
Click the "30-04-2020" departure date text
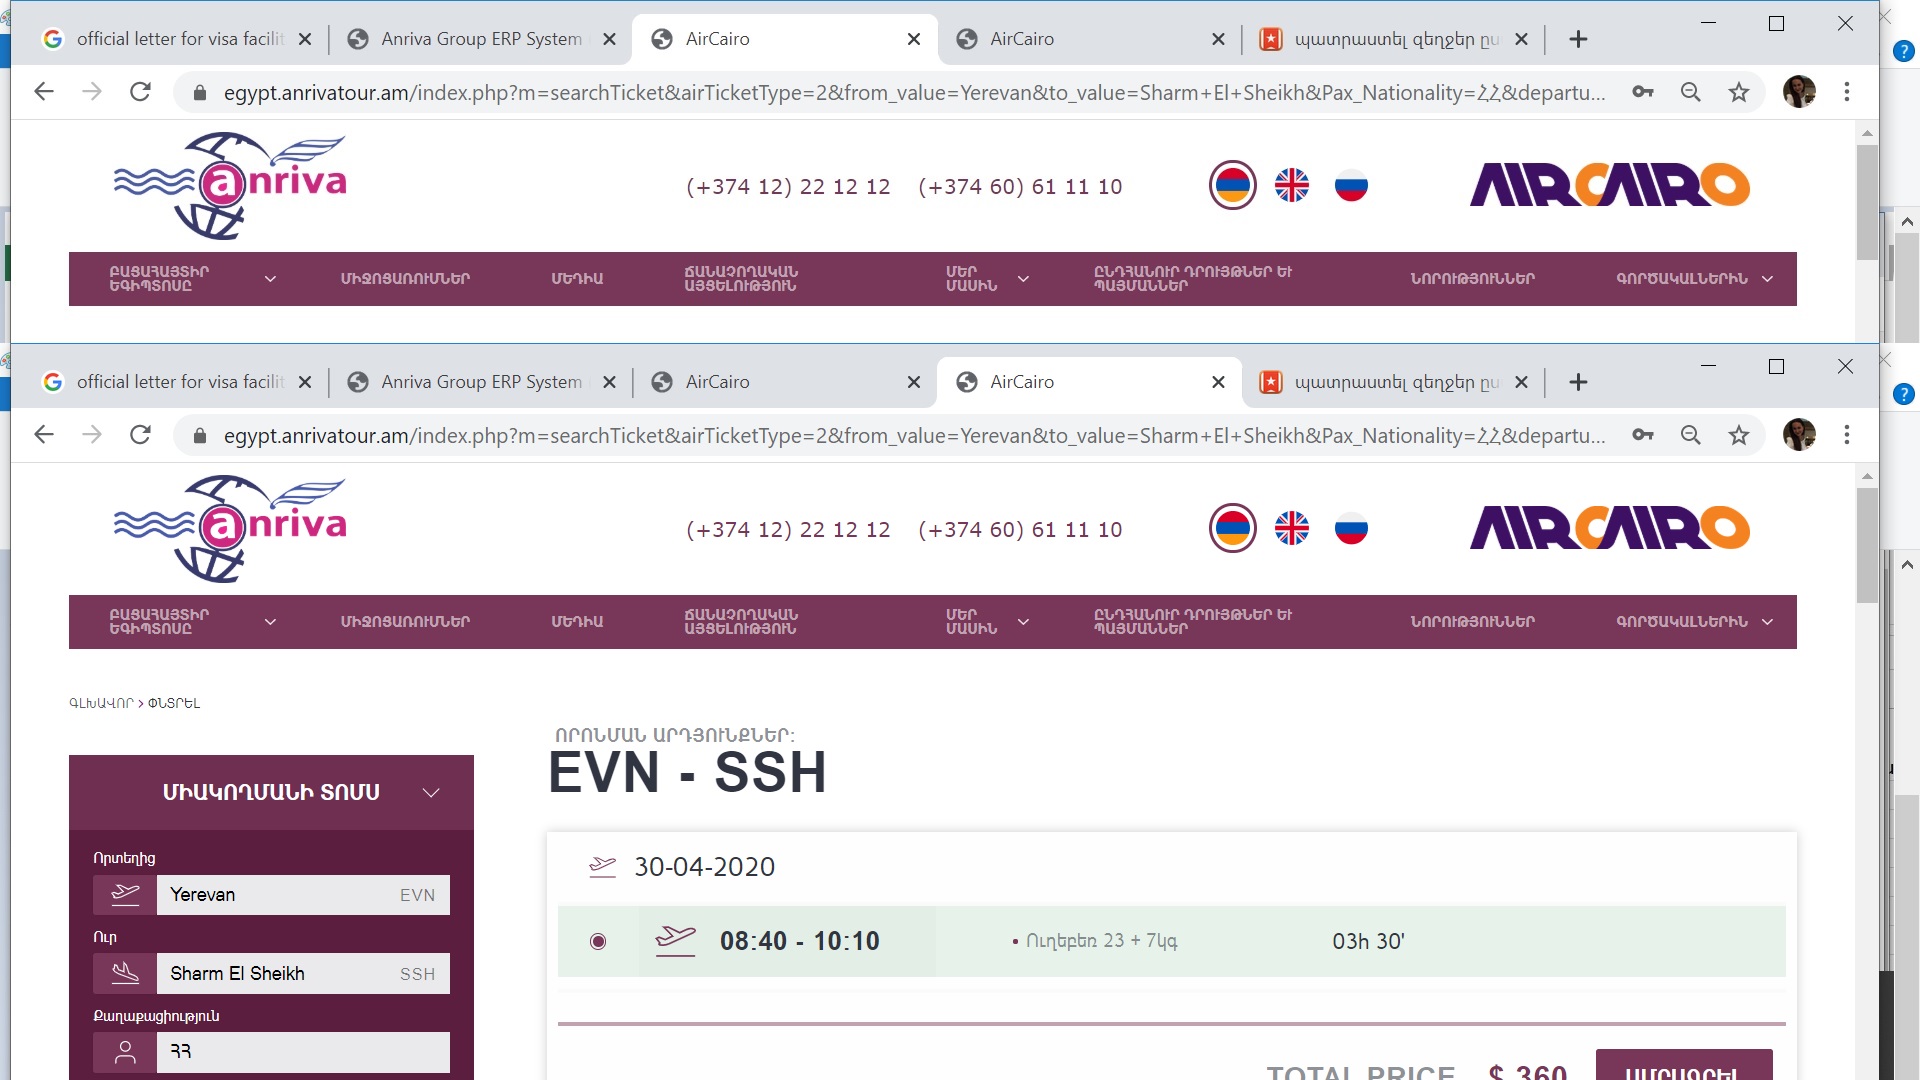coord(705,867)
